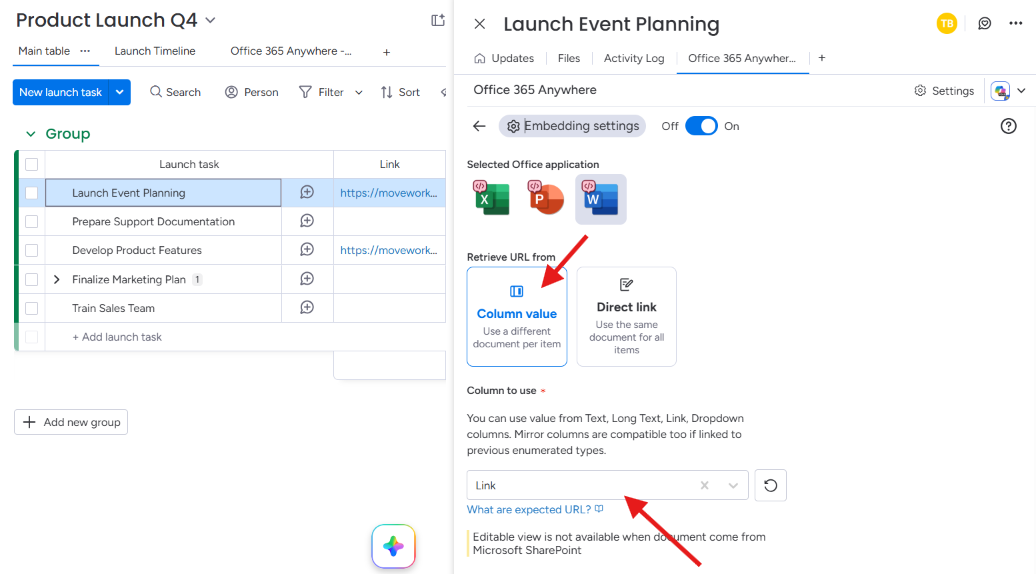Open conversation for Prepare Support Documentation
Image resolution: width=1036 pixels, height=574 pixels.
(307, 221)
